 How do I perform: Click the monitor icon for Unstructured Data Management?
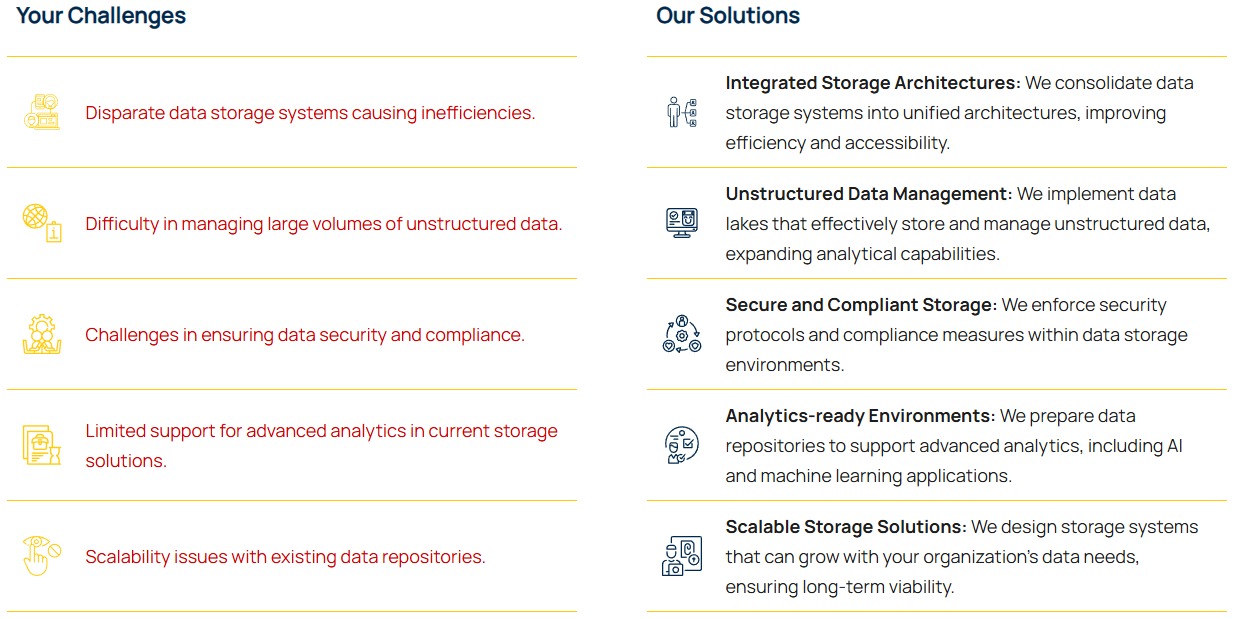[x=681, y=222]
